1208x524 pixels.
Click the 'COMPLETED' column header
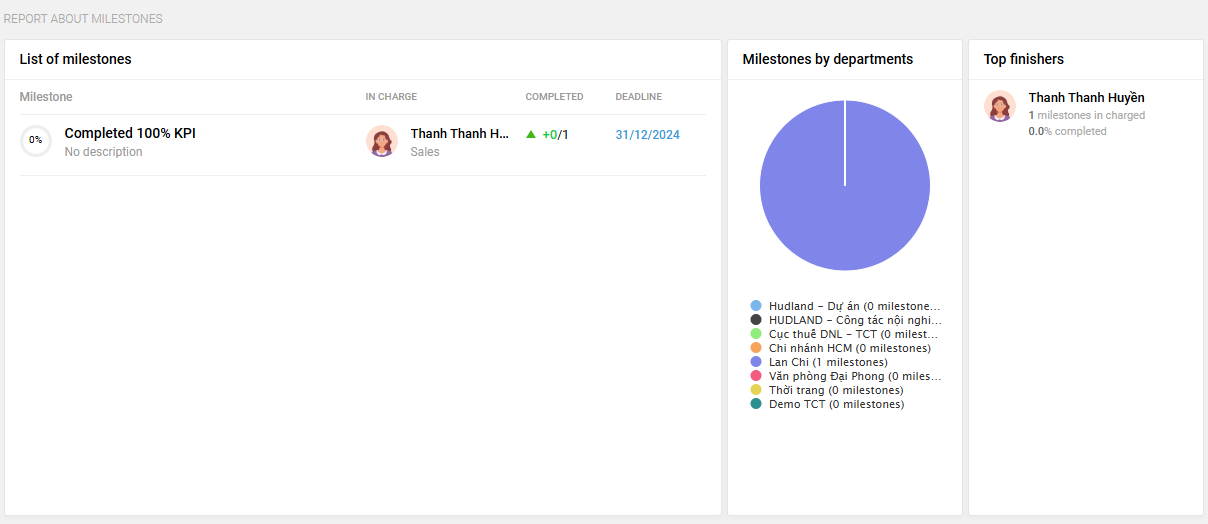point(554,97)
